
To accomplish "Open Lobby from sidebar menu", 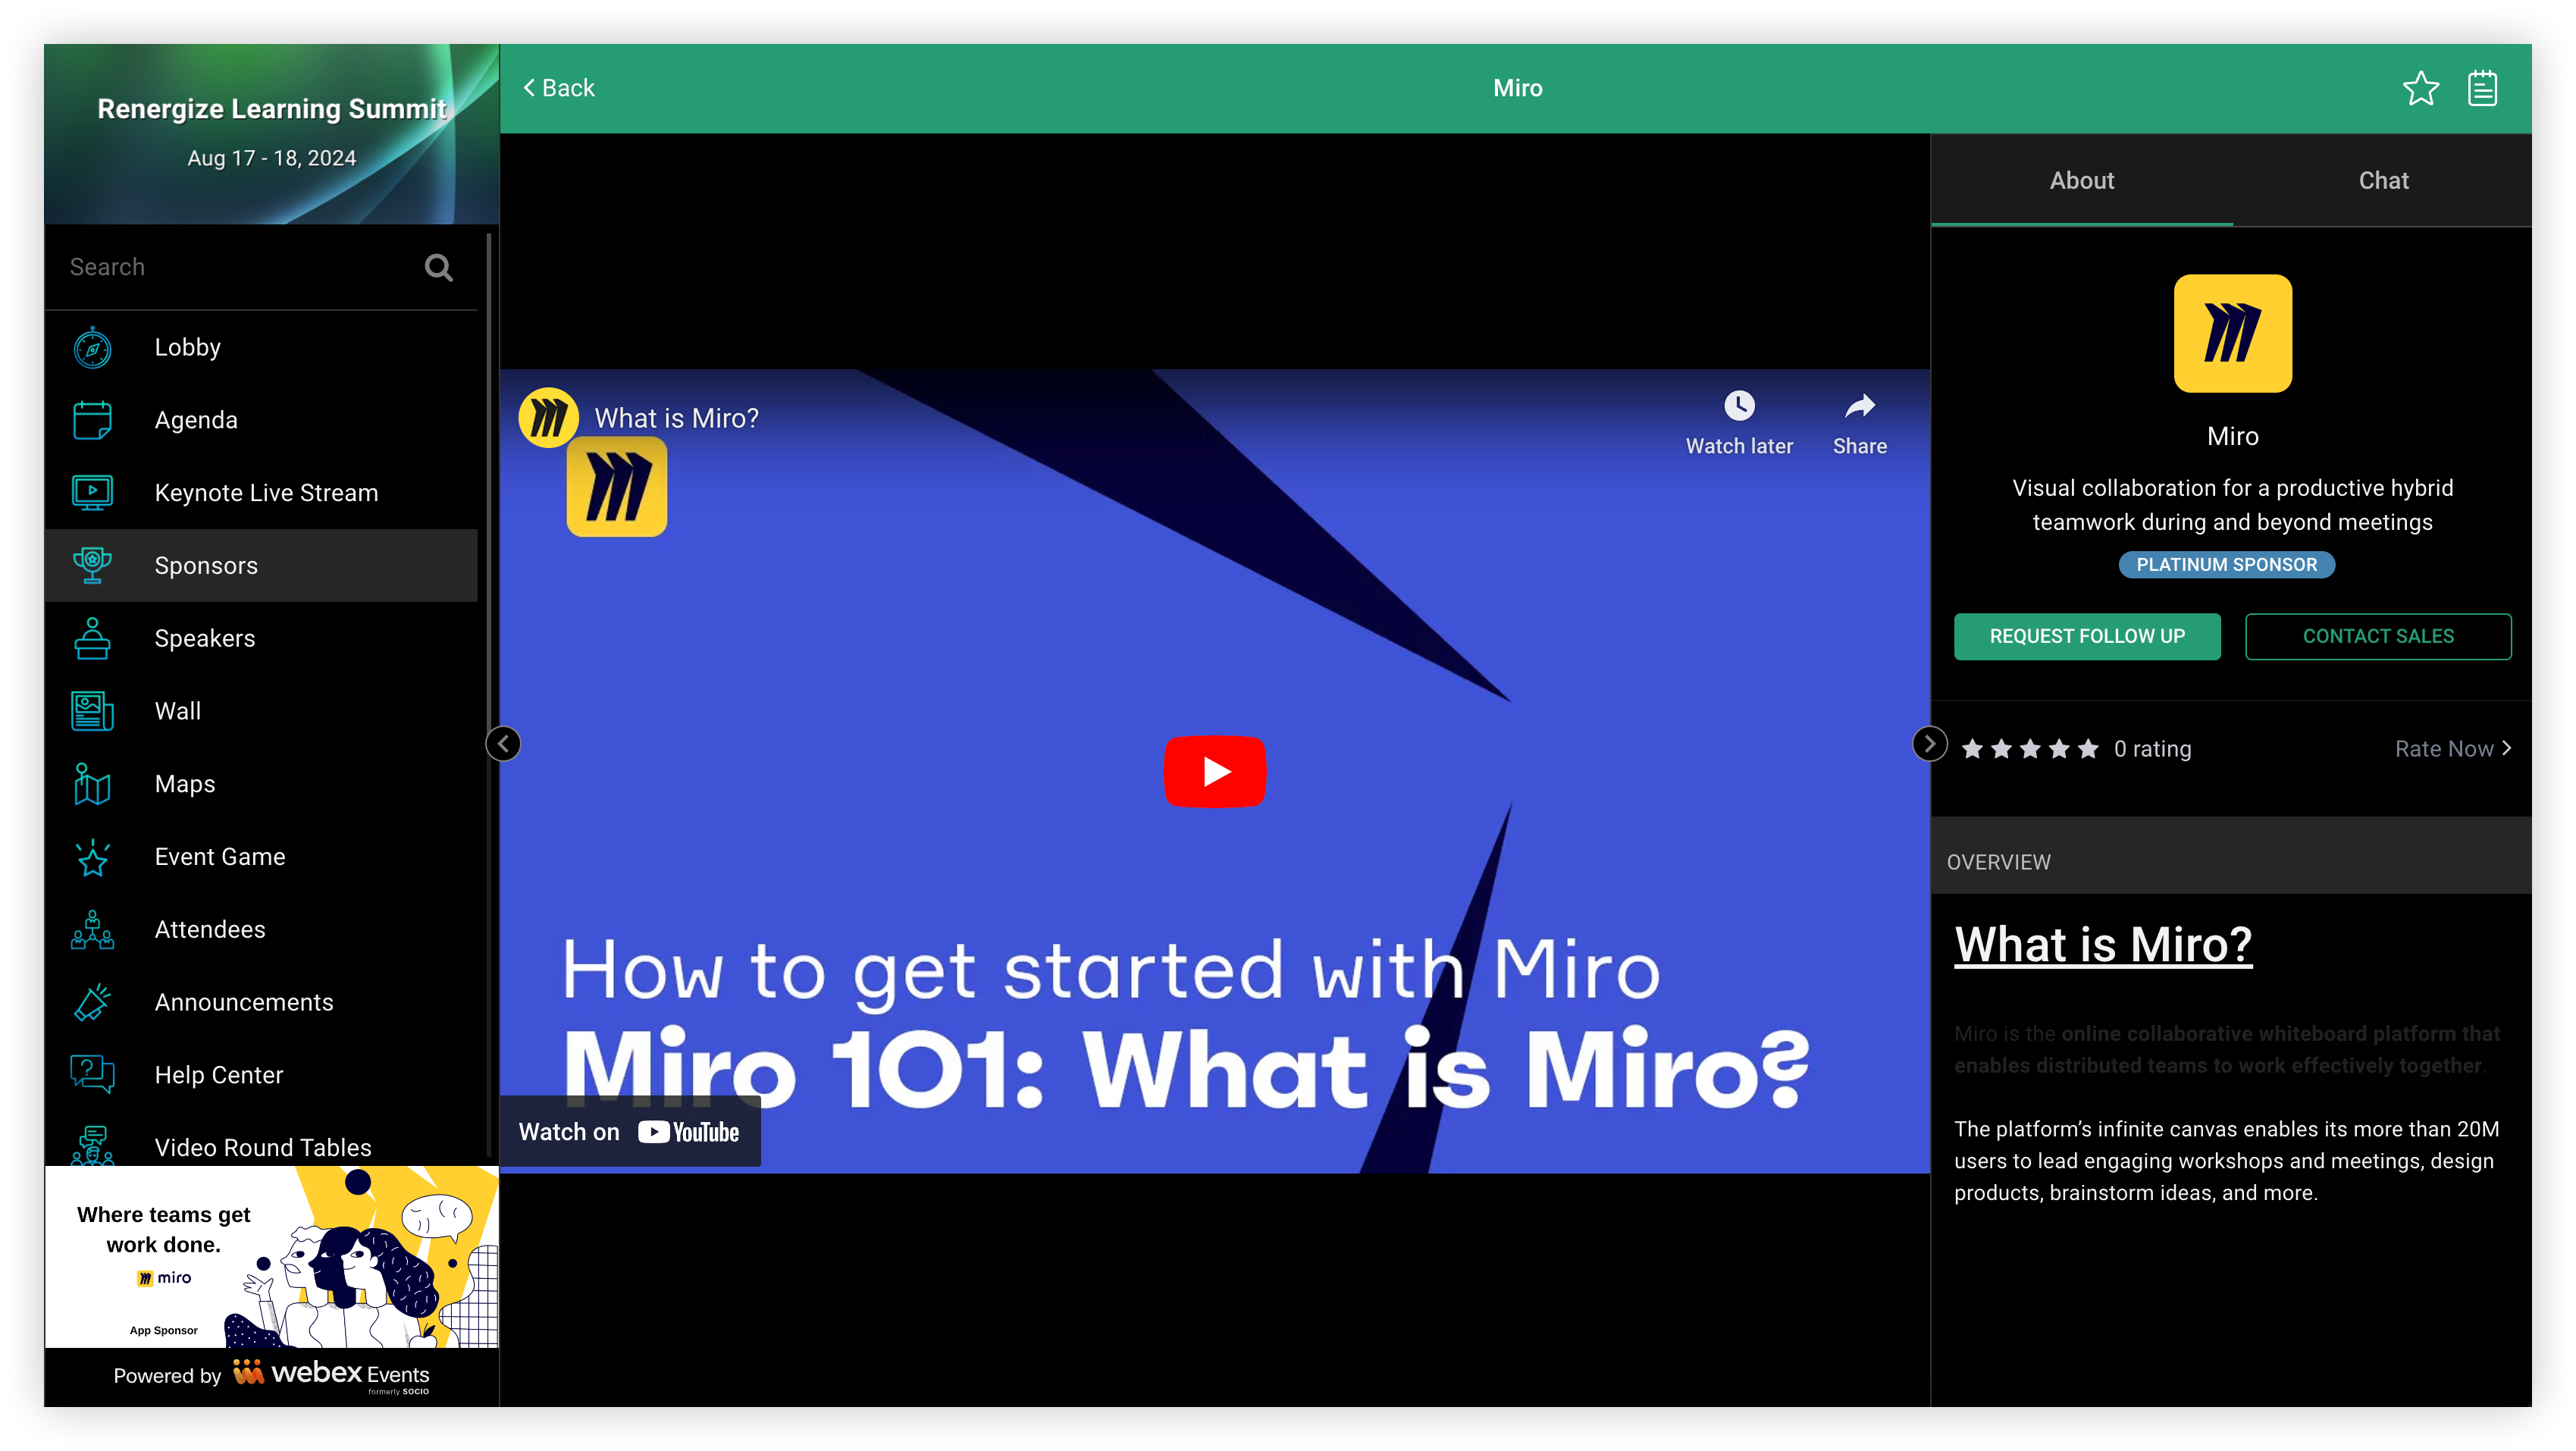I will 261,348.
